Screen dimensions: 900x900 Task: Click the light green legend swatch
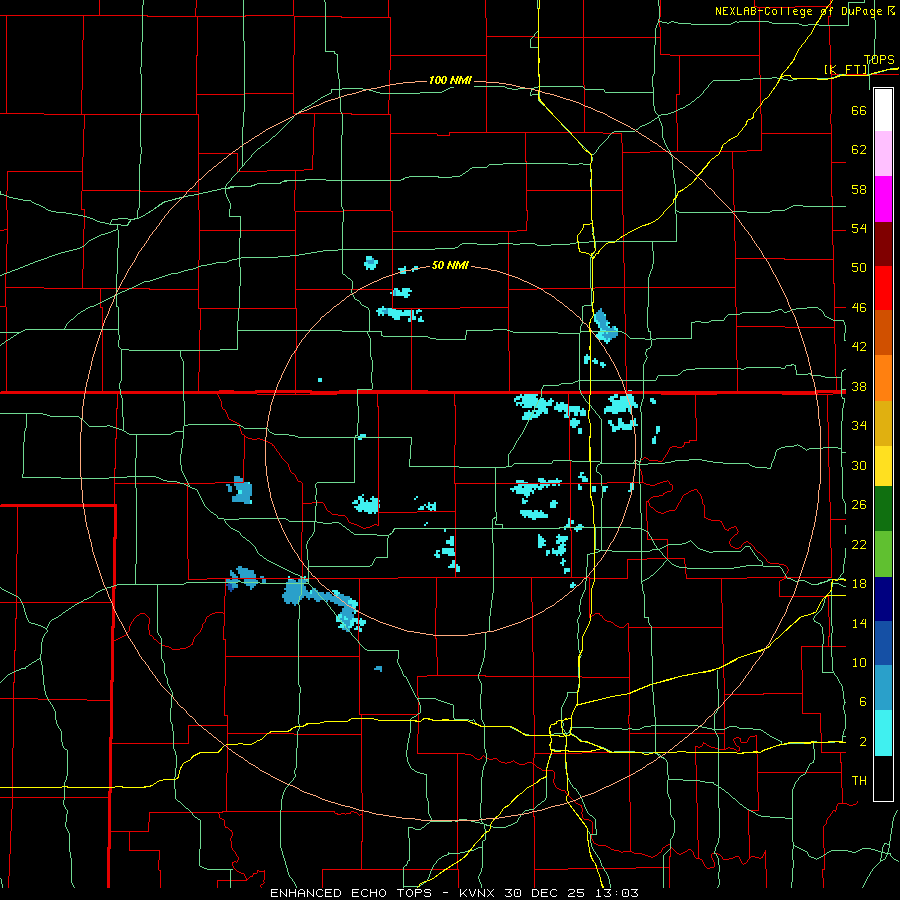pos(883,554)
